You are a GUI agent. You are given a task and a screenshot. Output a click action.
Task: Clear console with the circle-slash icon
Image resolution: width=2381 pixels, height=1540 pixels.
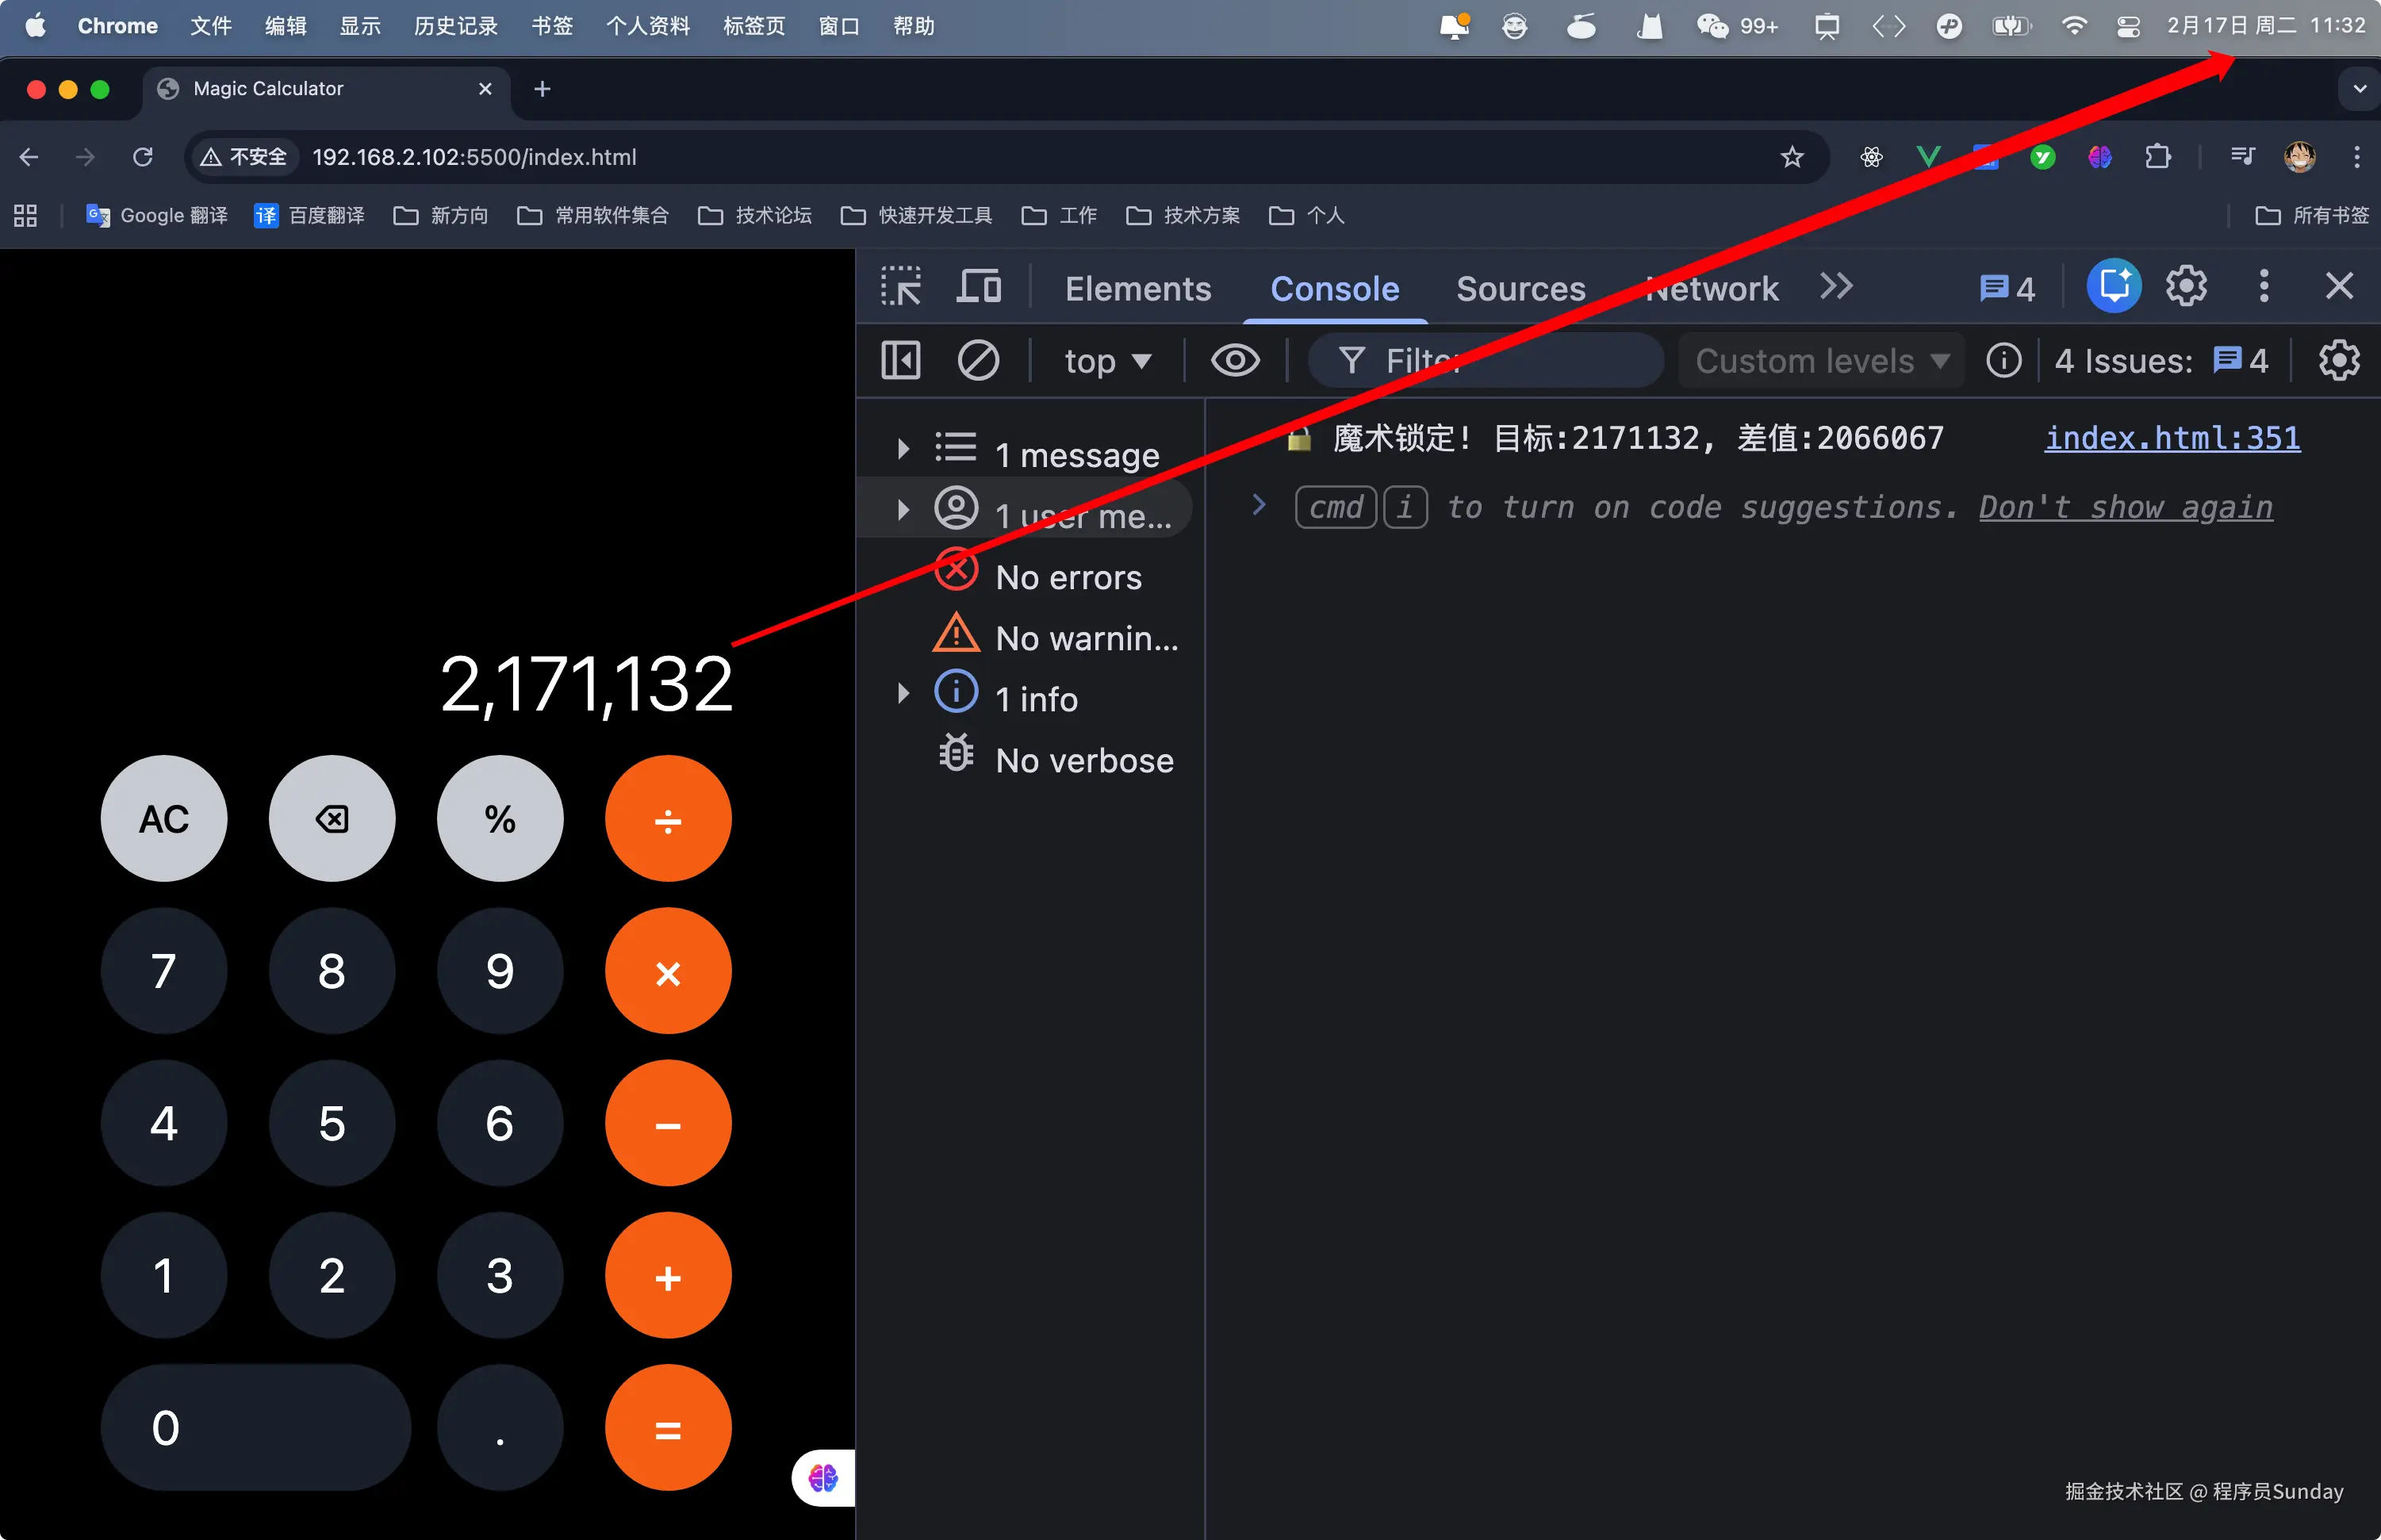point(977,361)
